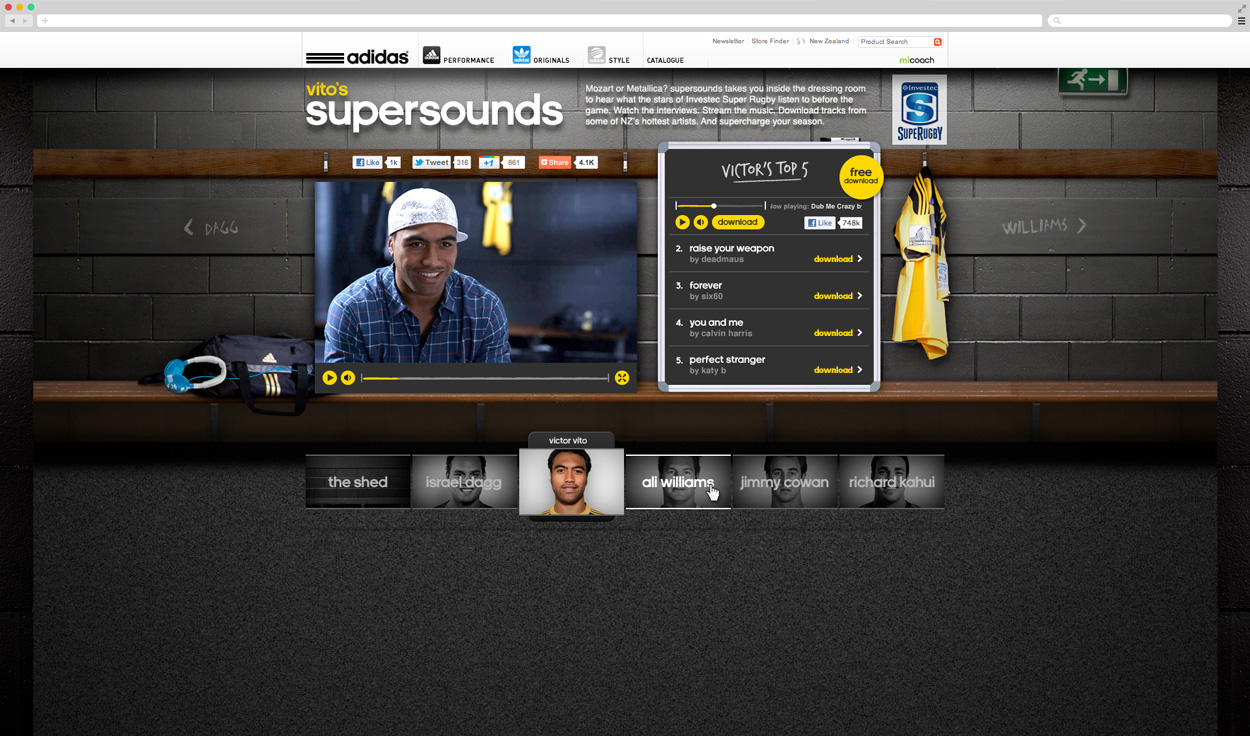Click the browser back arrow

(12, 21)
